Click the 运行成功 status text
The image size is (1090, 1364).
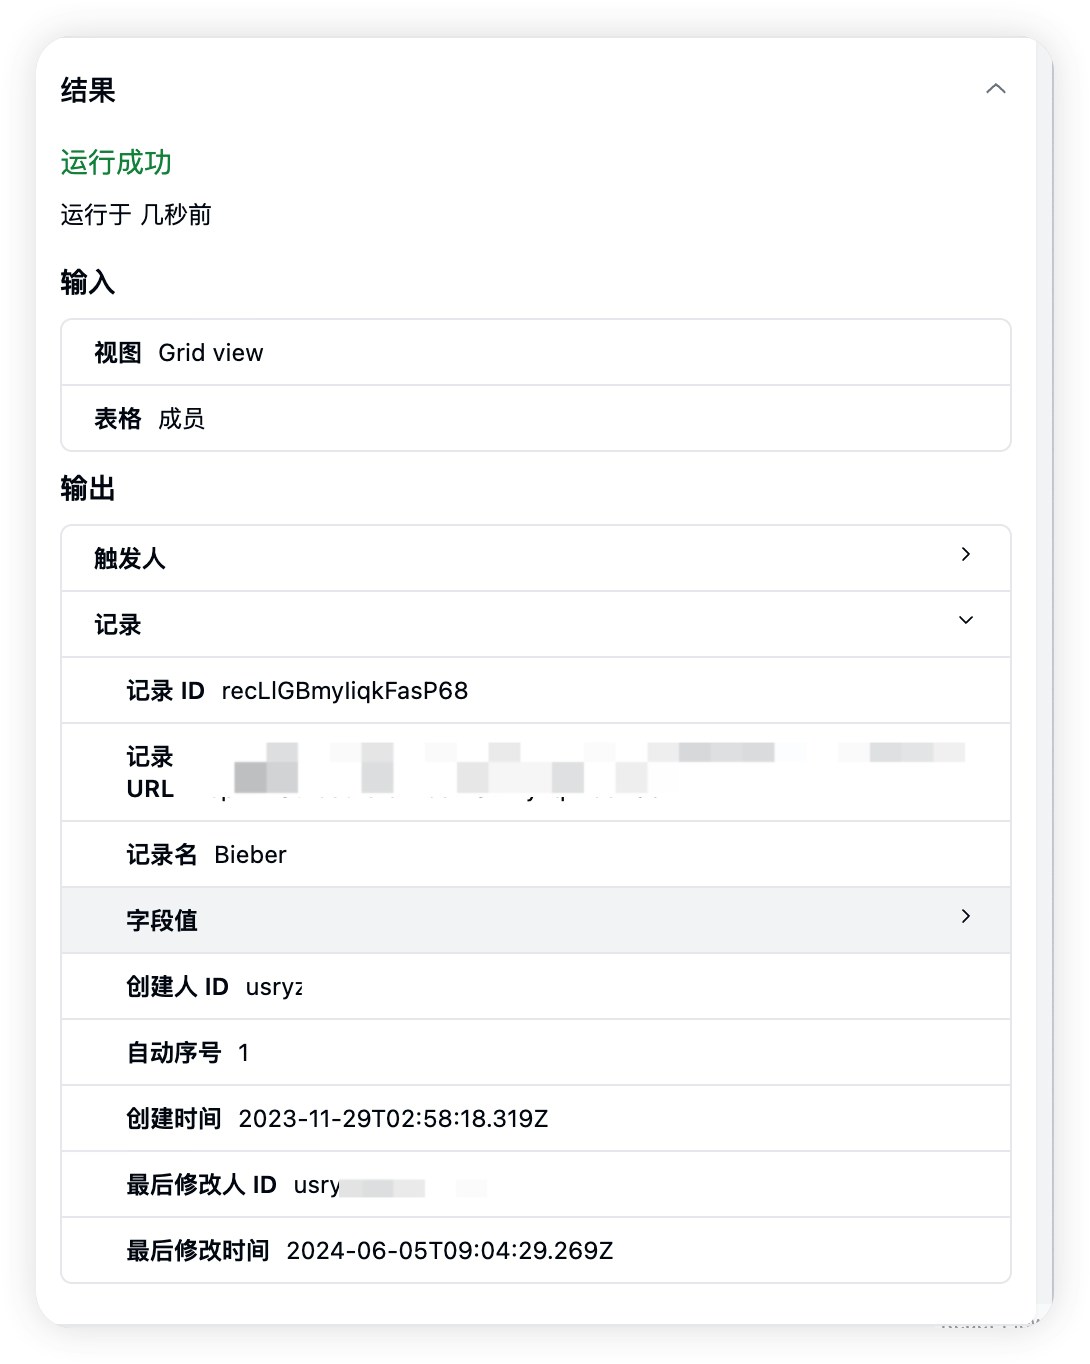pos(116,162)
